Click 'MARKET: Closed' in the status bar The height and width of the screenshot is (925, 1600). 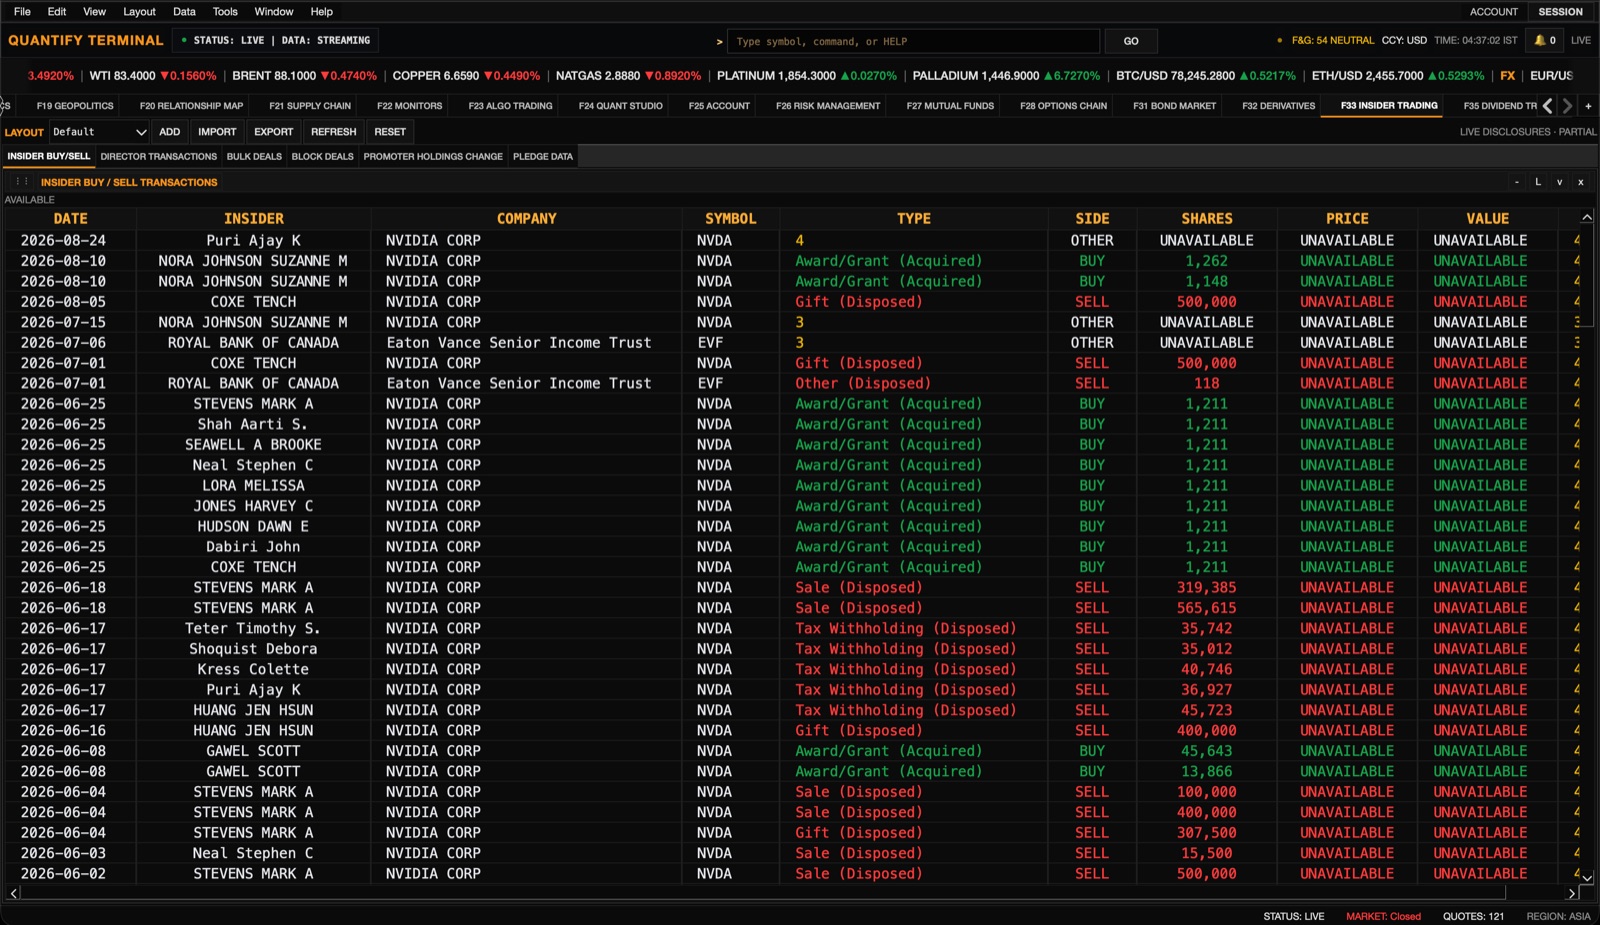pyautogui.click(x=1383, y=916)
